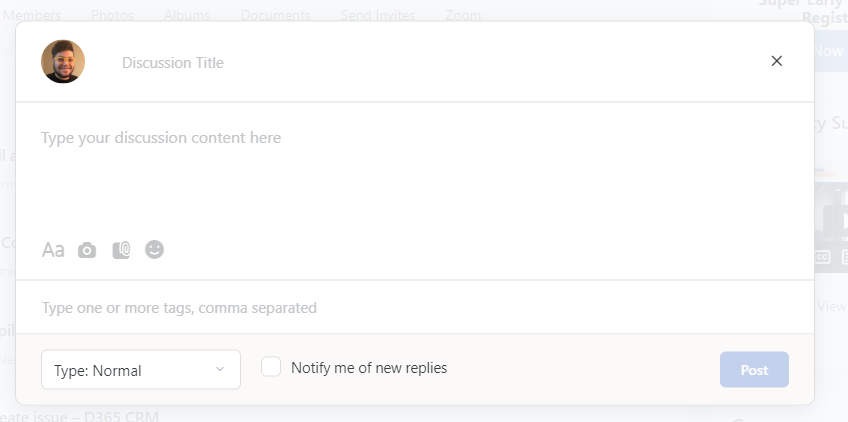Click the Notify me of new replies label
This screenshot has height=422, width=848.
pyautogui.click(x=369, y=368)
